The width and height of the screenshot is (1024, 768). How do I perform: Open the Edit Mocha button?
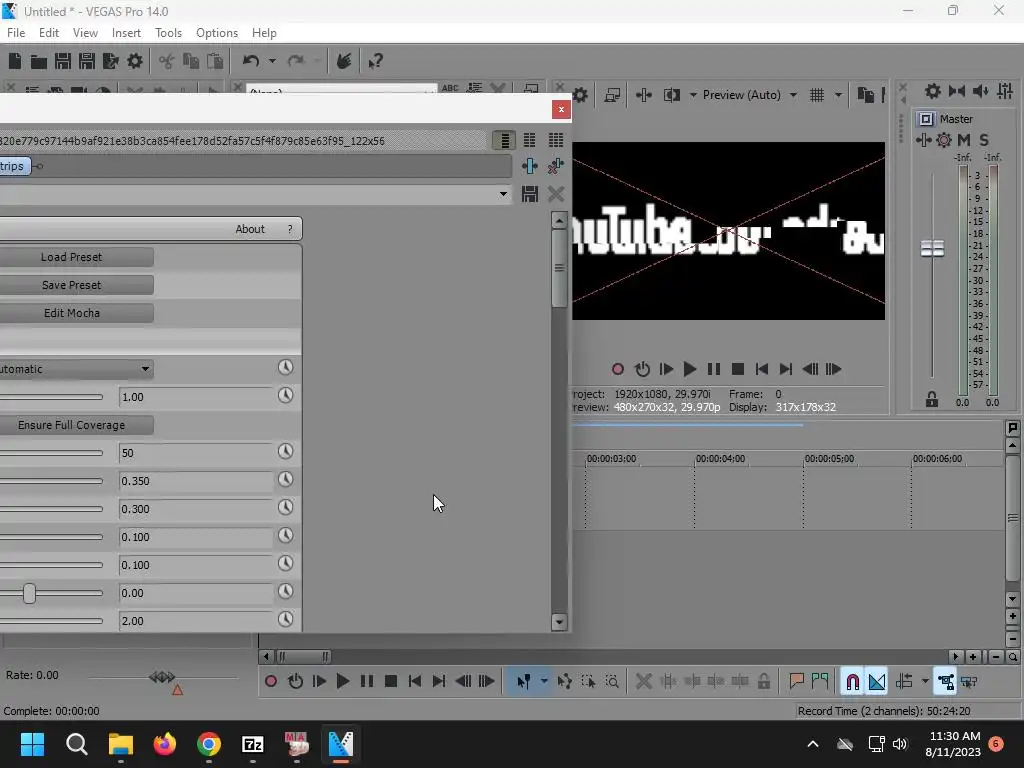coord(72,313)
